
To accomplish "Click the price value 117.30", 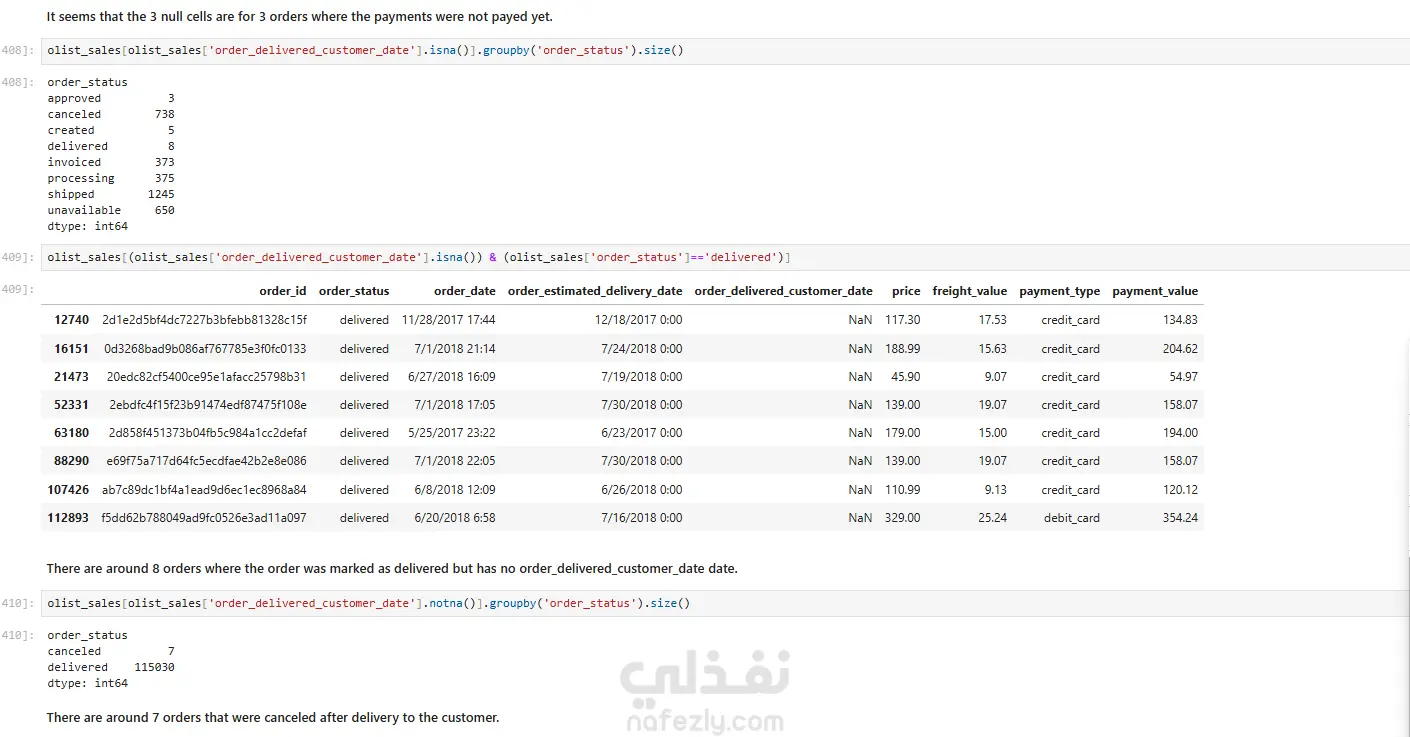I will (902, 320).
